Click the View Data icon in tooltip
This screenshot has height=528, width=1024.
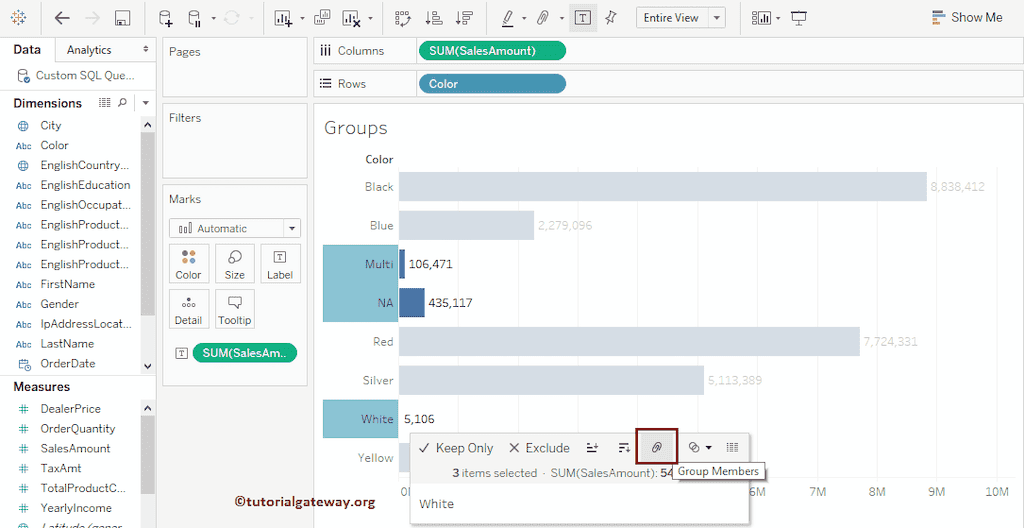[733, 448]
